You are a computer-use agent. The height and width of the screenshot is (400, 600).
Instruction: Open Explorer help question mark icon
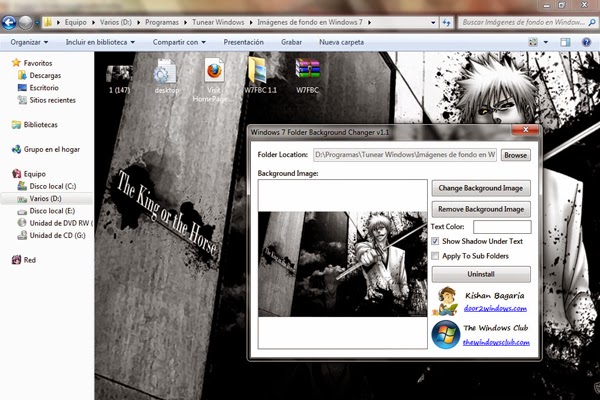pos(586,42)
